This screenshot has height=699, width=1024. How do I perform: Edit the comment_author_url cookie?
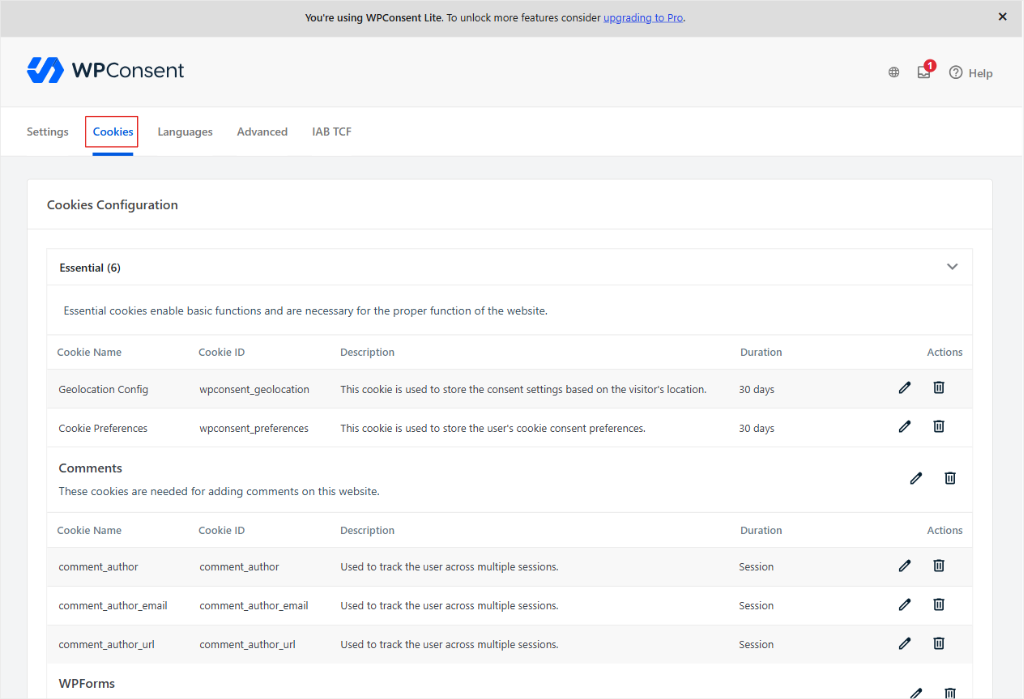pyautogui.click(x=904, y=643)
